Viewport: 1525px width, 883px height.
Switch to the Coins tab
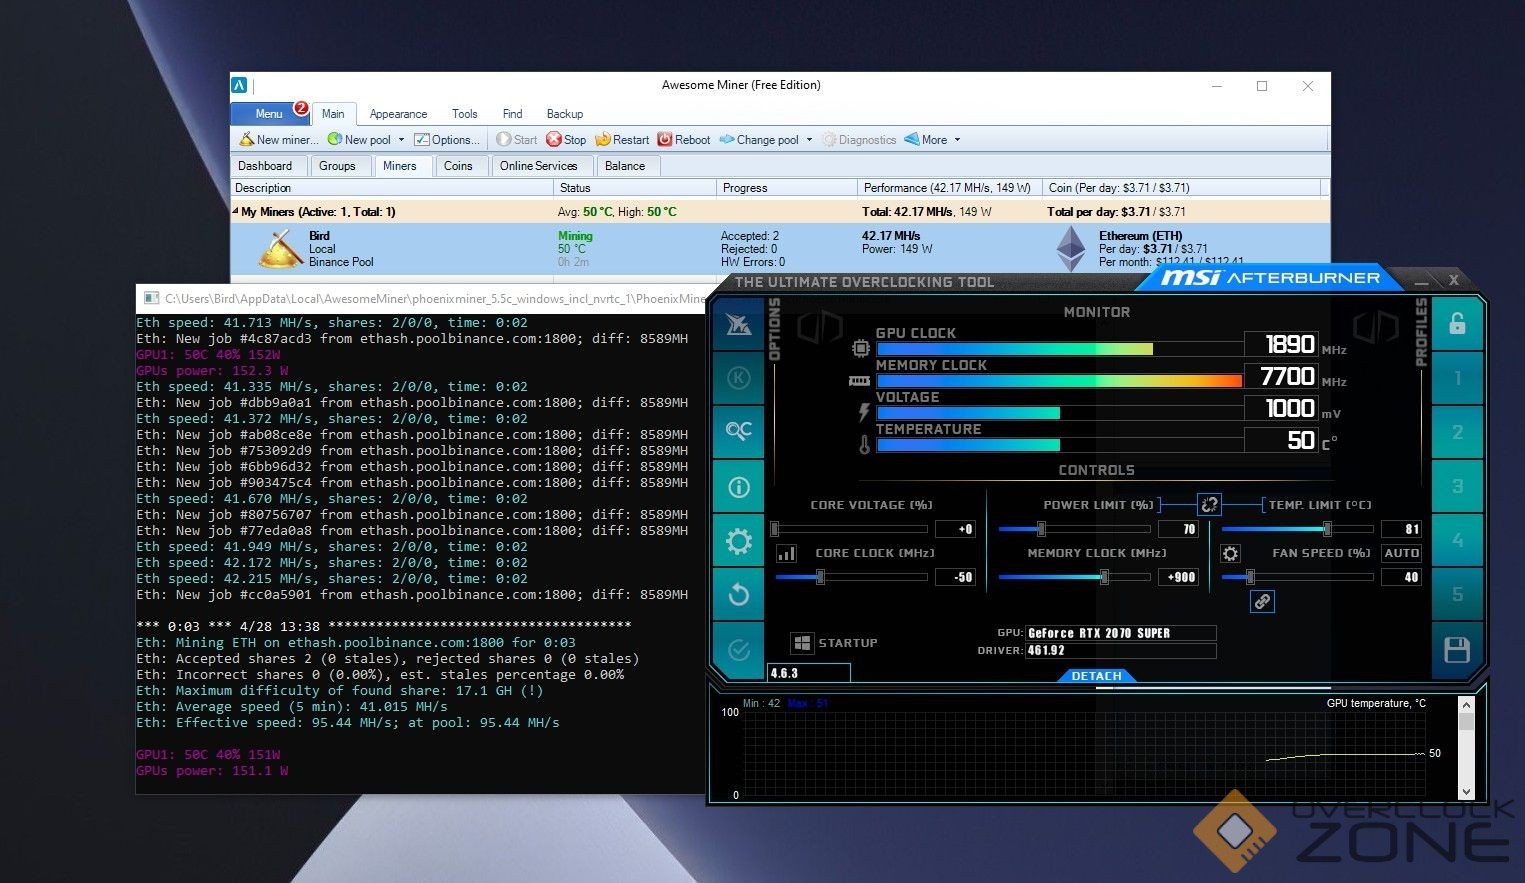pyautogui.click(x=458, y=166)
